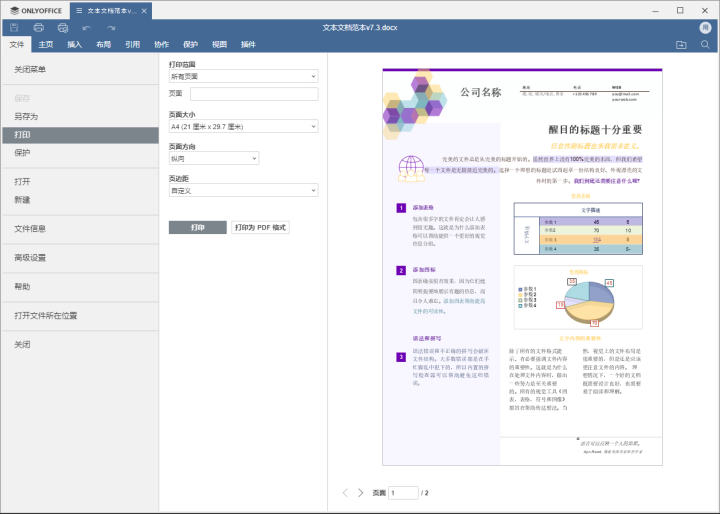Image resolution: width=720 pixels, height=514 pixels.
Task: Switch to the 插入 ribbon tab
Action: (x=75, y=45)
